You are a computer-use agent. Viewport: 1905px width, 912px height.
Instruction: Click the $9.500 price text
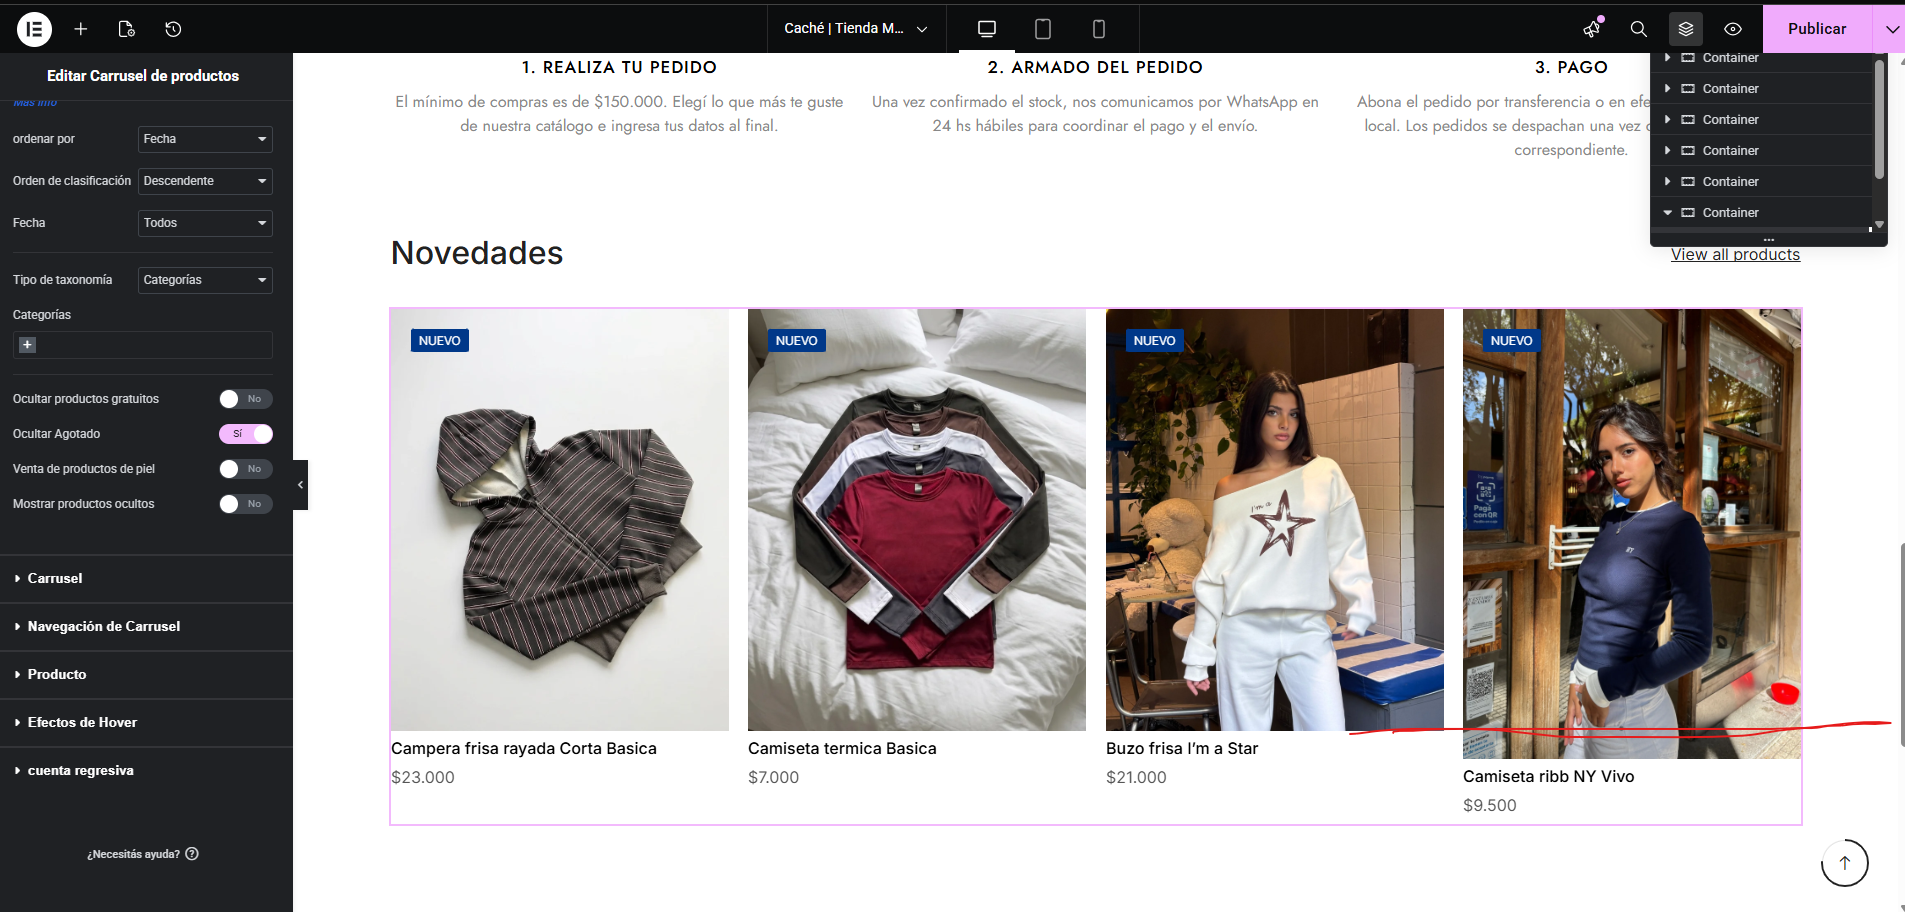coord(1490,806)
